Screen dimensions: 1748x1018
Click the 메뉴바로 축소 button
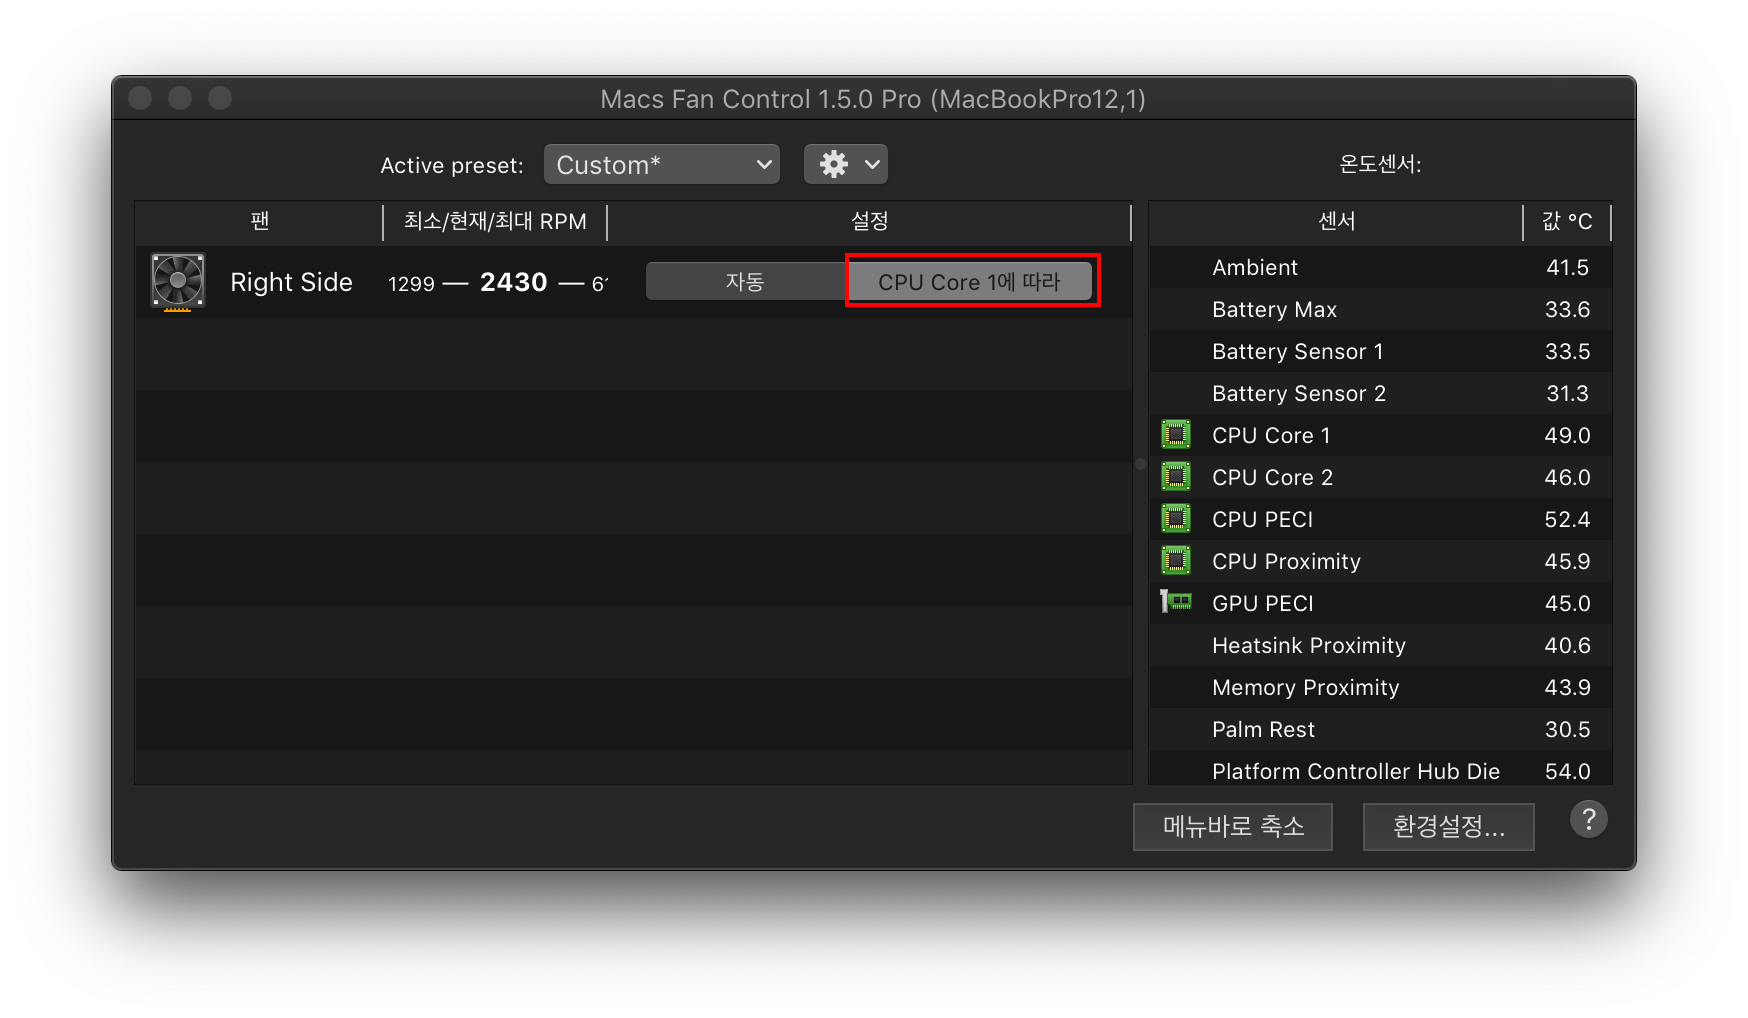pyautogui.click(x=1233, y=827)
